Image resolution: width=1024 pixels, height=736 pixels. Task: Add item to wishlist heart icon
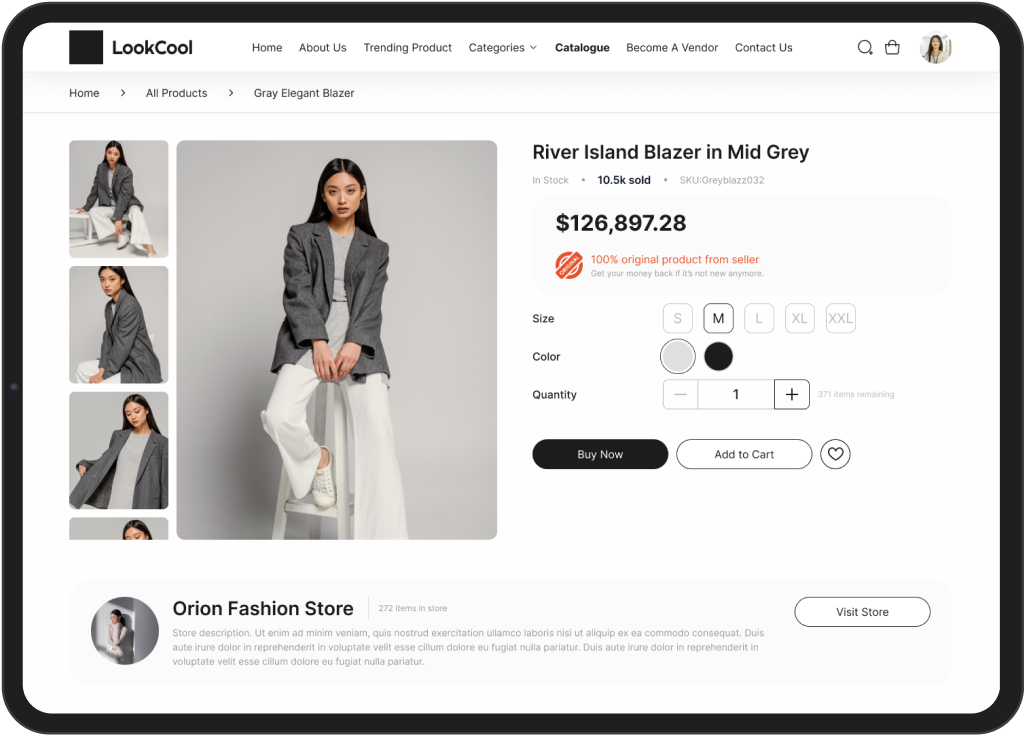(x=835, y=454)
